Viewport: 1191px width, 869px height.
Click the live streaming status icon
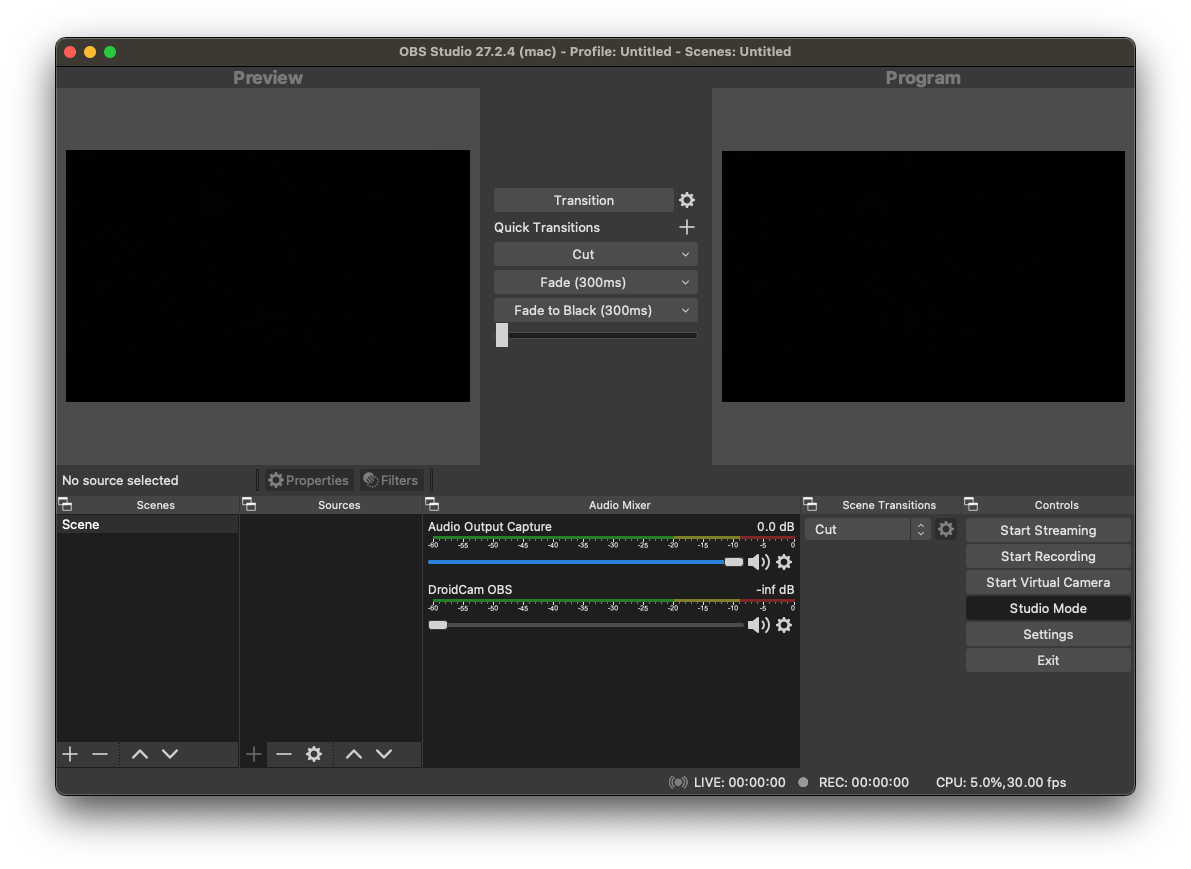[678, 782]
